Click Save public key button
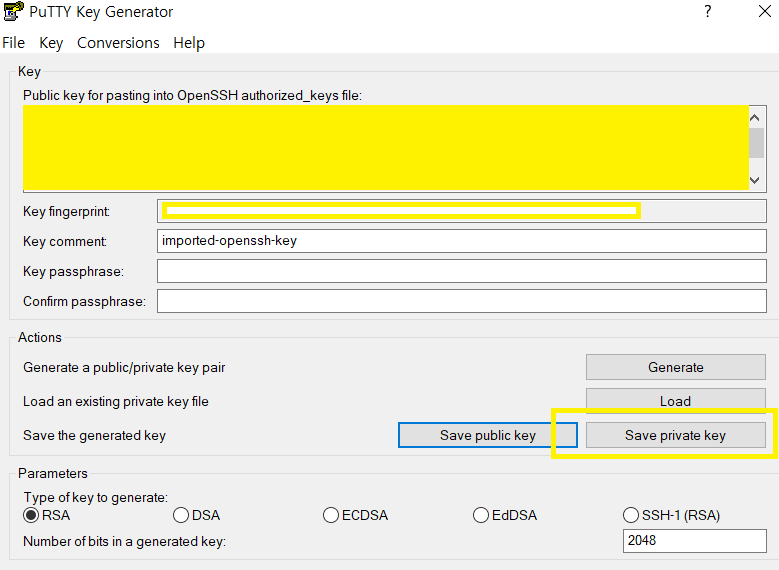779x570 pixels. [487, 435]
